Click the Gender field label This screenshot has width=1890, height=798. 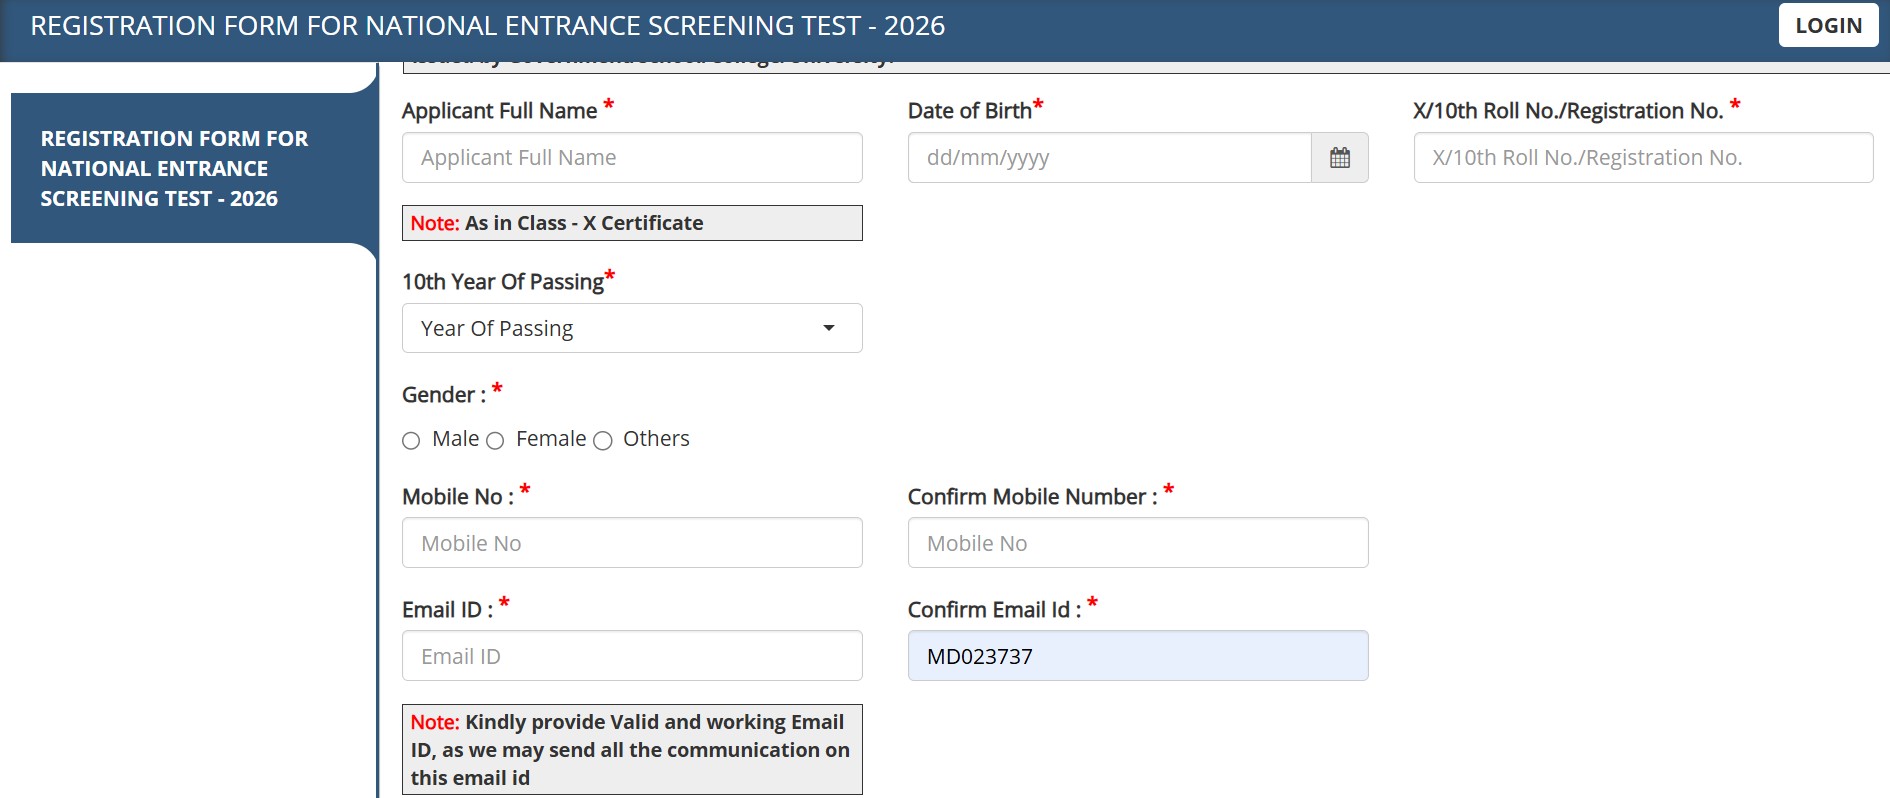click(443, 395)
